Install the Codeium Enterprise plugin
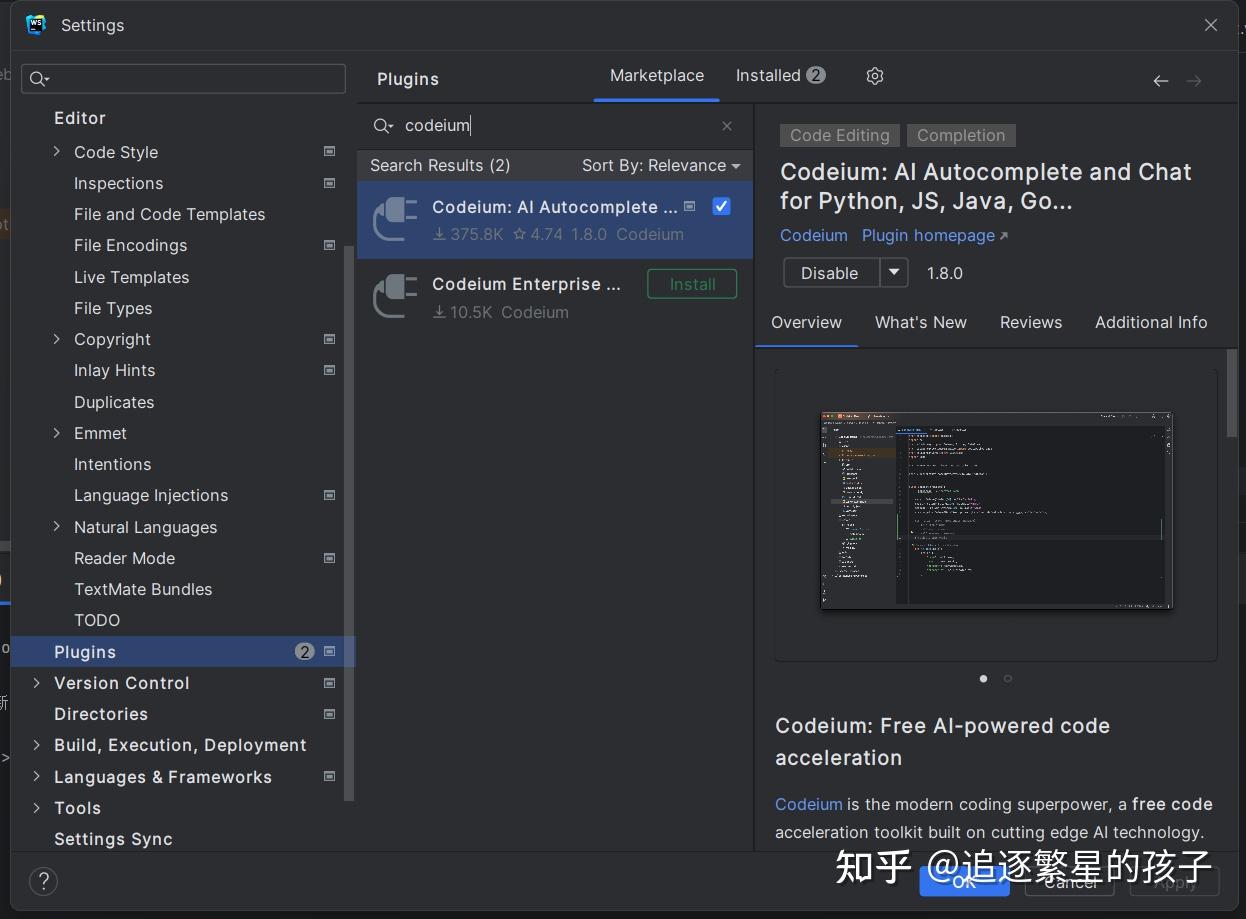1246x919 pixels. coord(692,284)
